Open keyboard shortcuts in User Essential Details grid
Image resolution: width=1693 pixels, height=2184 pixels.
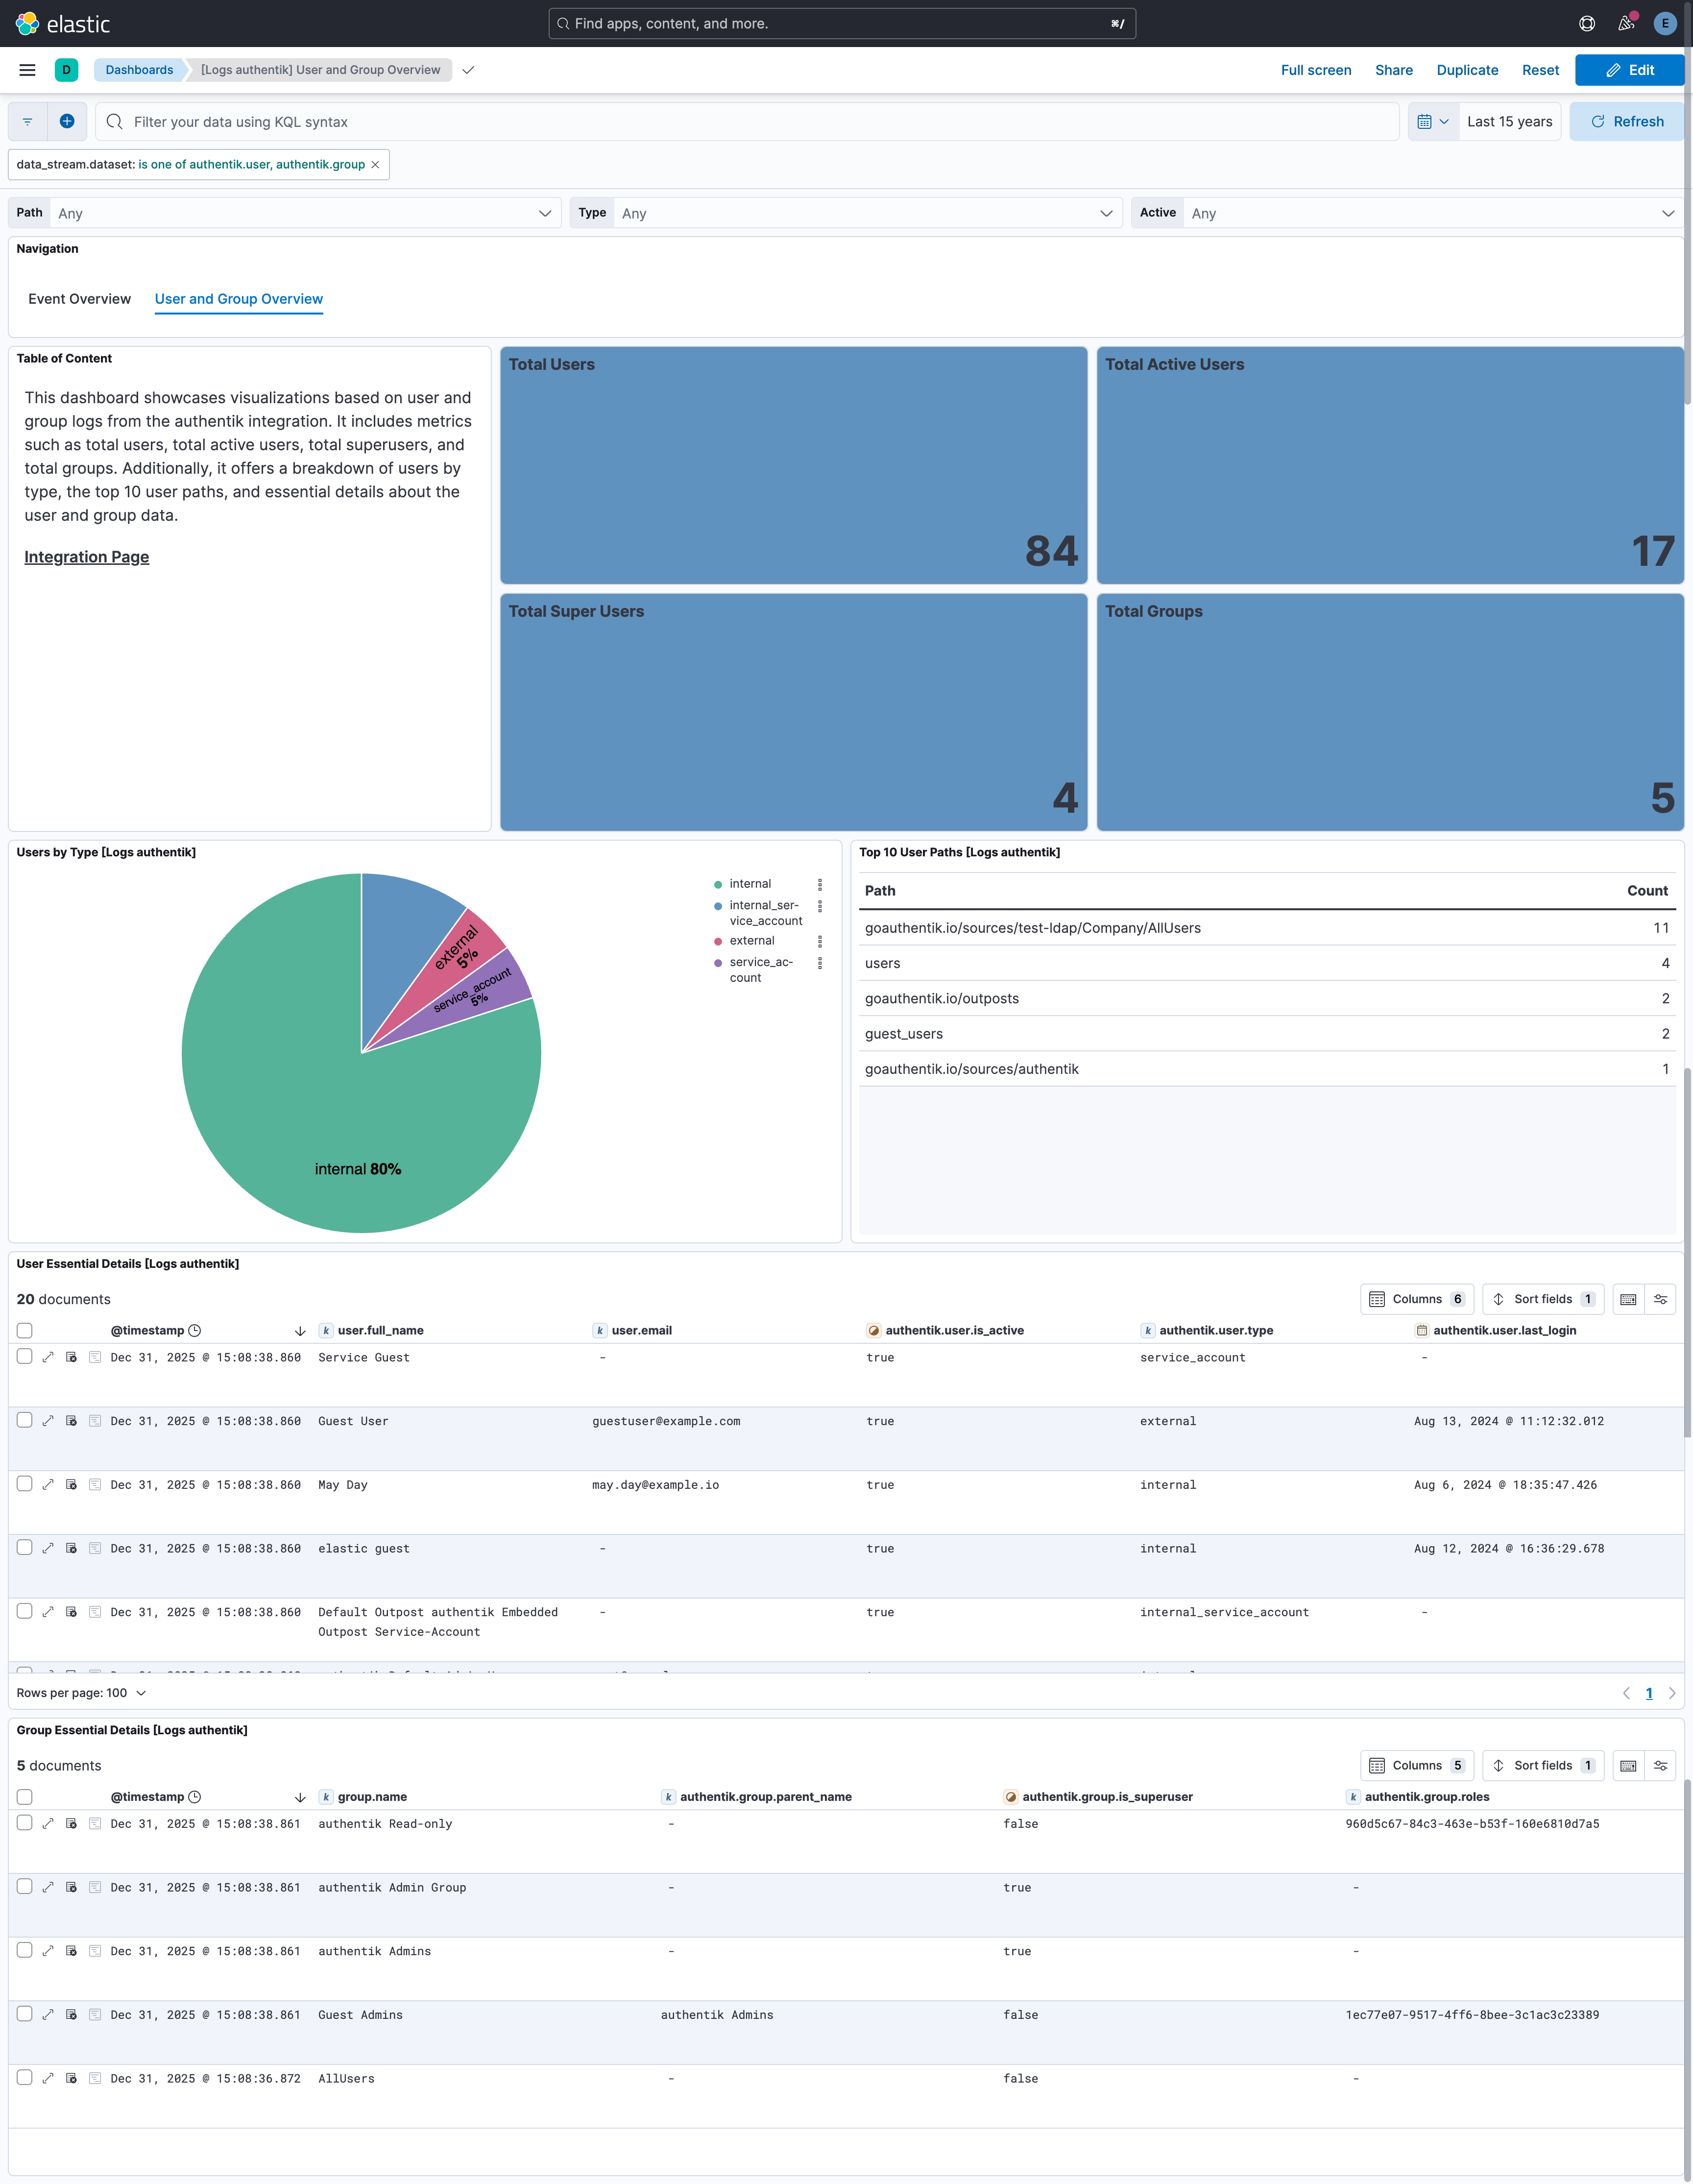click(1628, 1299)
